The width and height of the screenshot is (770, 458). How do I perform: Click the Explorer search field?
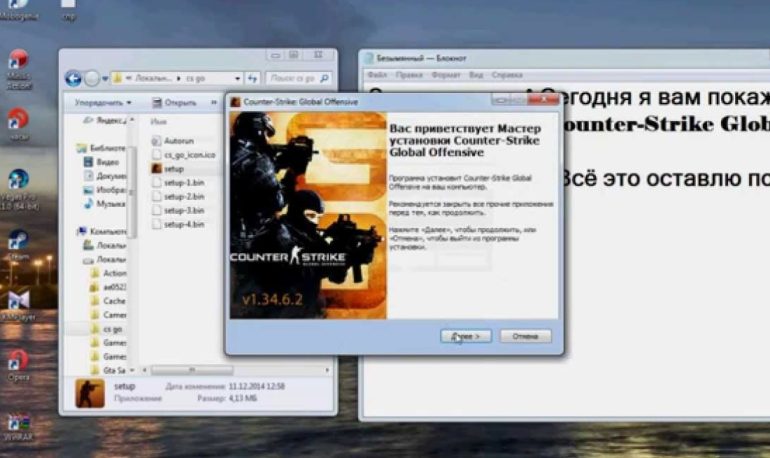[293, 79]
